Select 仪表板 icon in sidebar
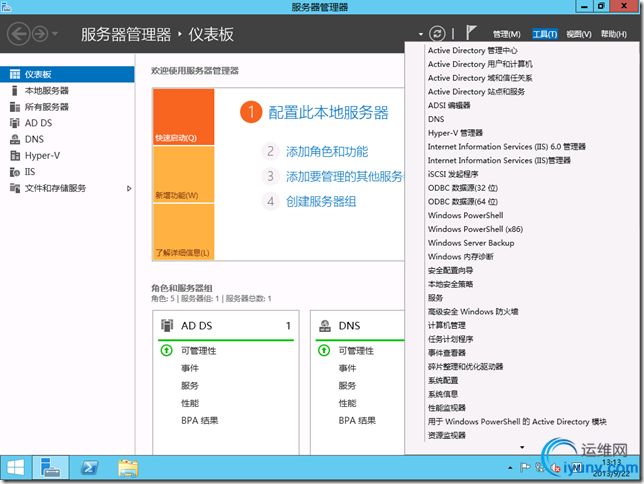 [x=15, y=74]
